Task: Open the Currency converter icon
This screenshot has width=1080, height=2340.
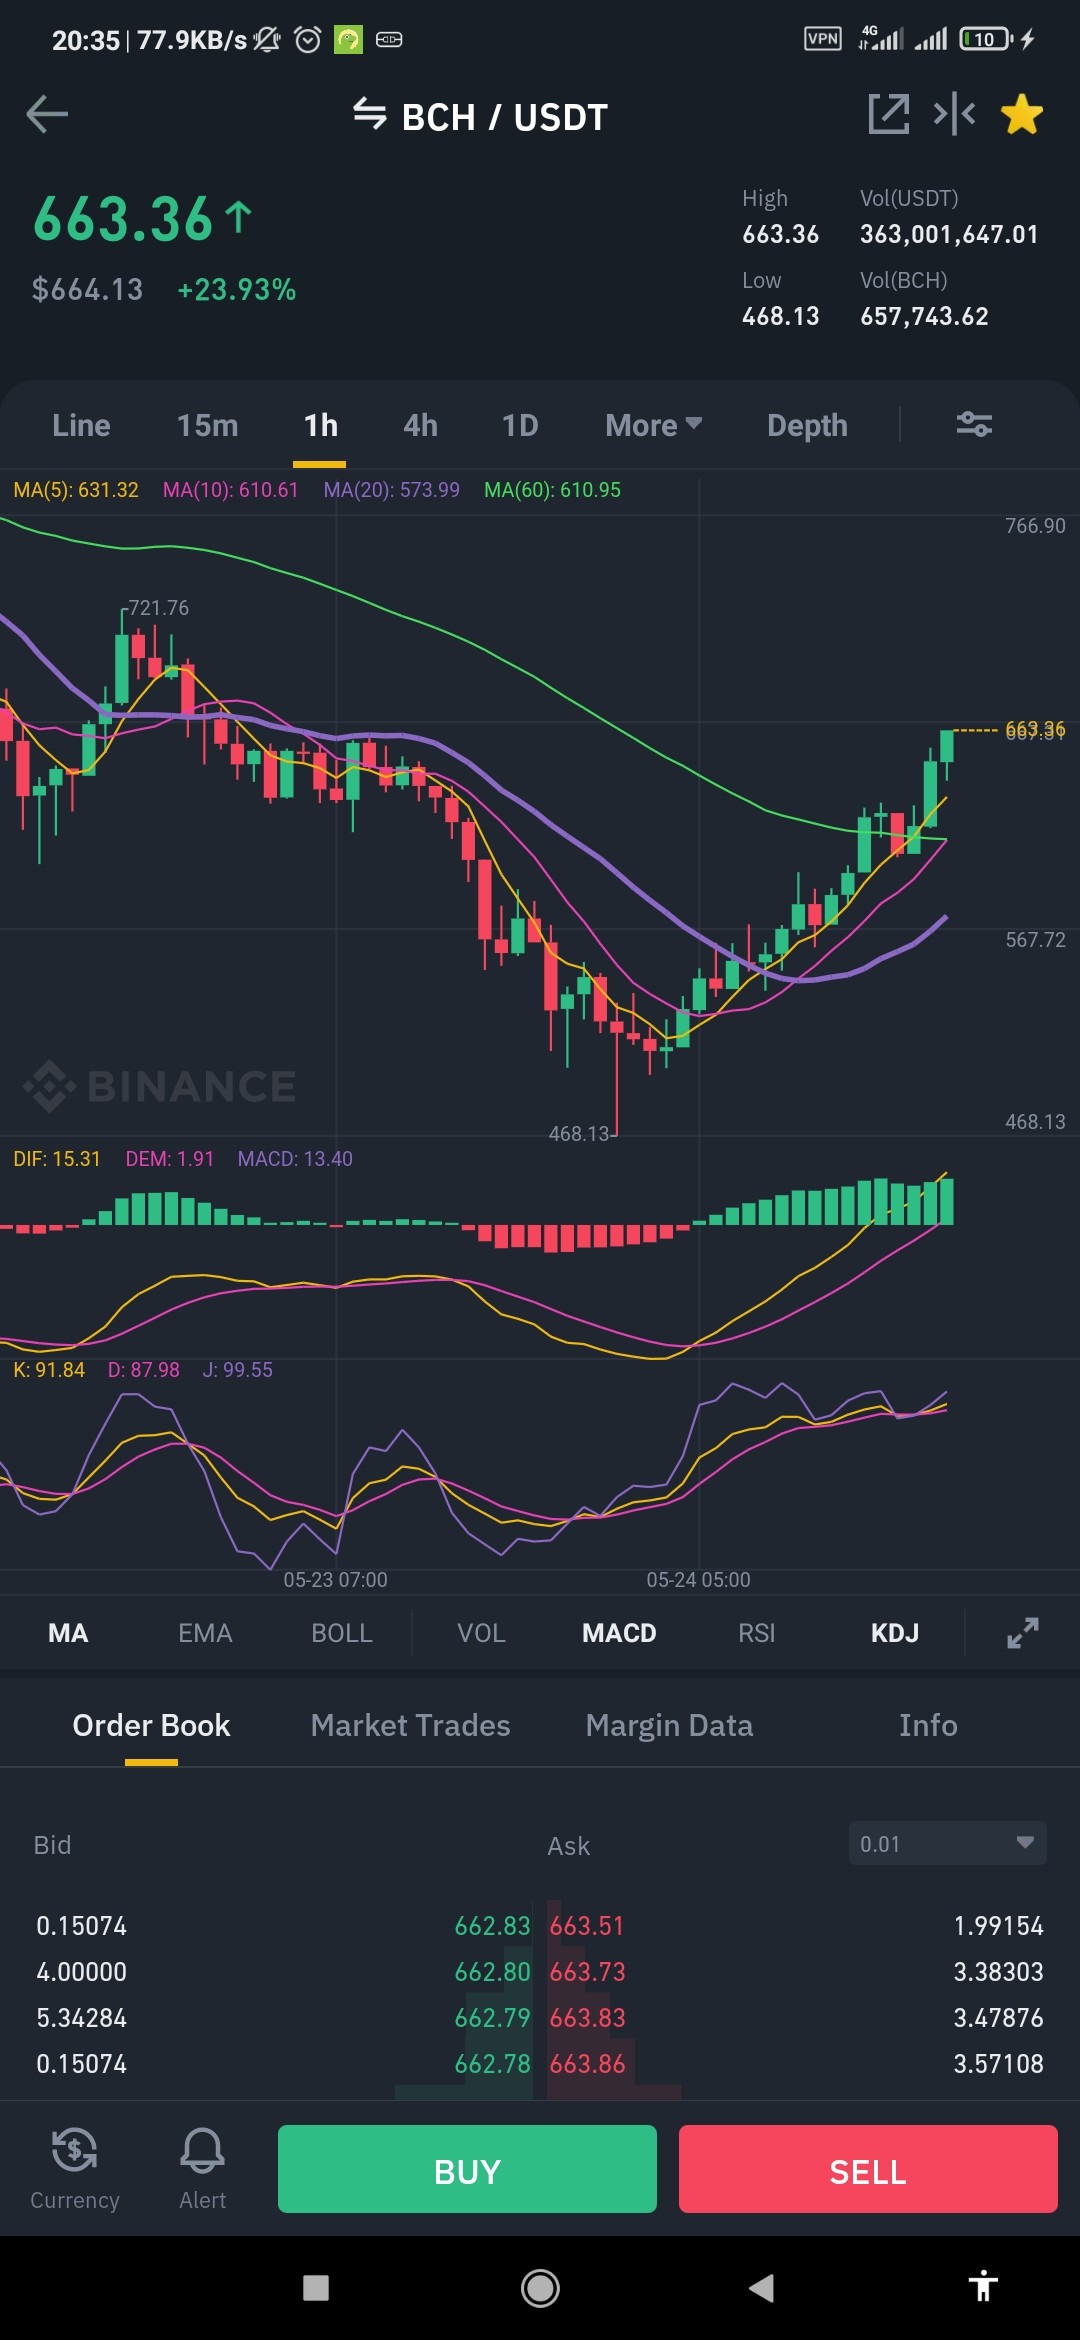Action: click(x=75, y=2166)
